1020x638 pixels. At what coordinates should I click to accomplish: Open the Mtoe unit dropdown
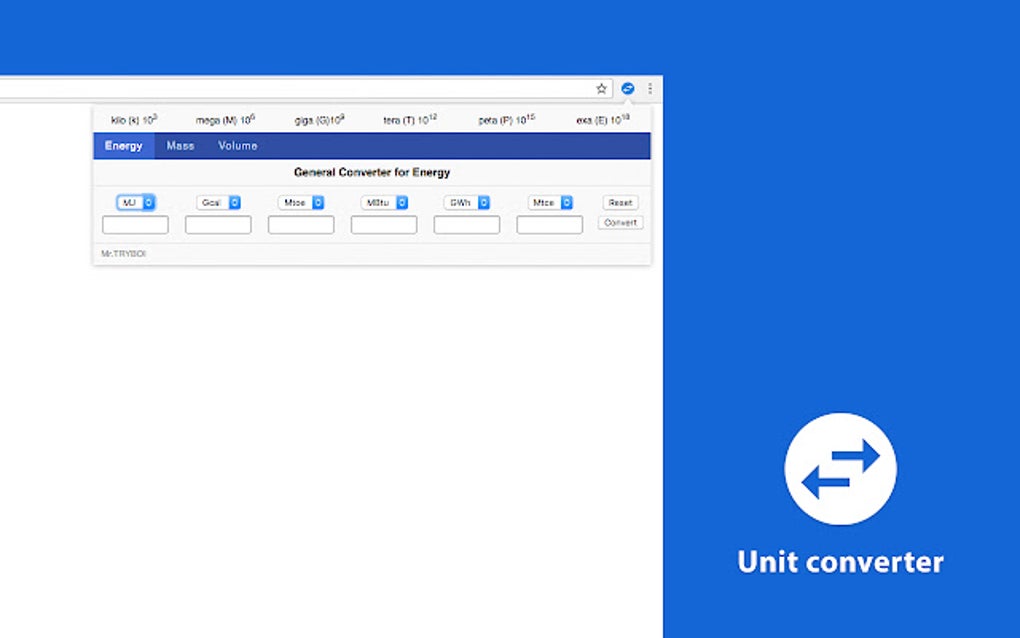coord(301,202)
